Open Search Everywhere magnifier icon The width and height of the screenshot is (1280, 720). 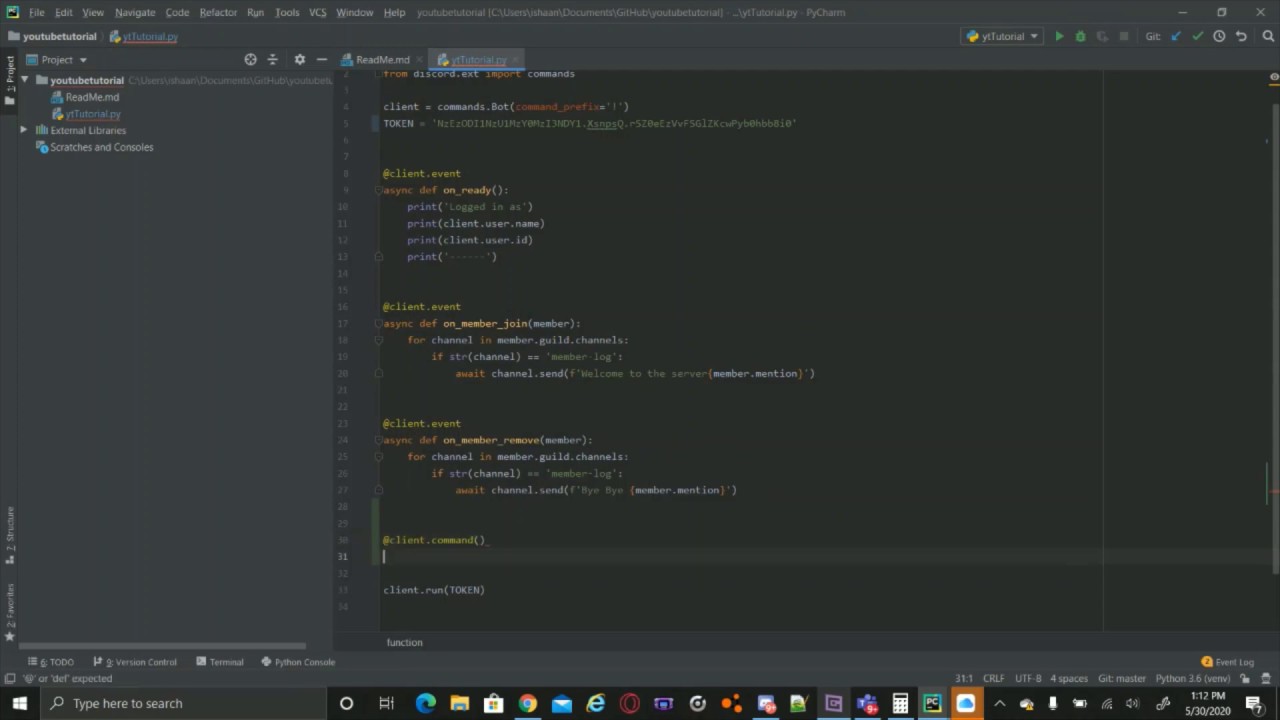[1268, 36]
